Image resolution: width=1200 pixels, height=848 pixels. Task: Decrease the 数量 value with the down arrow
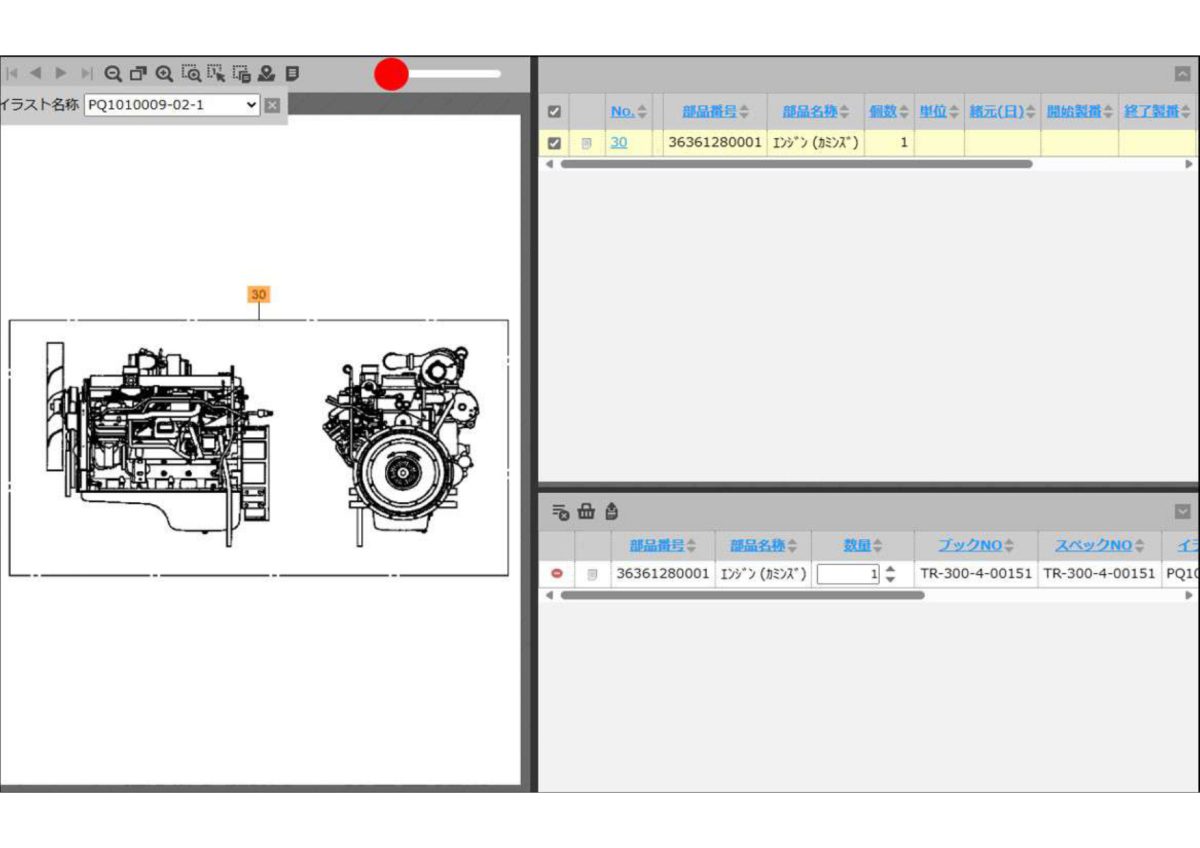pyautogui.click(x=890, y=579)
